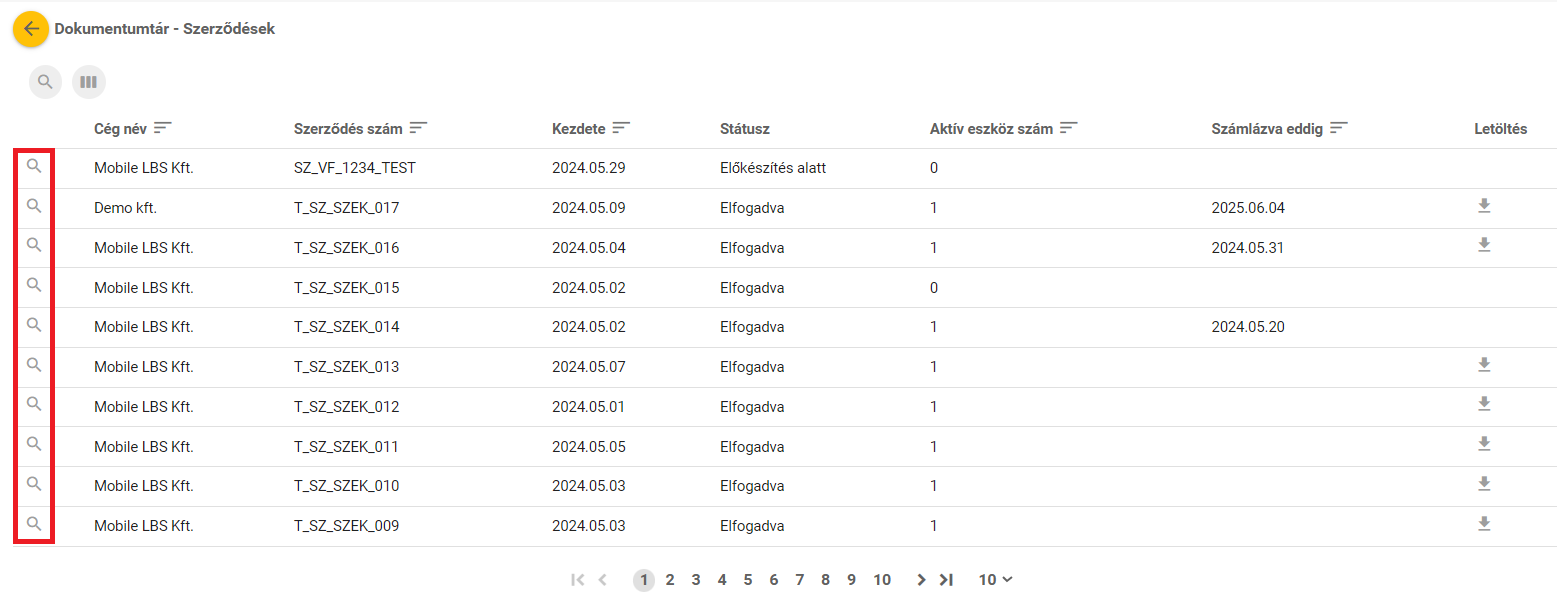Download the T_SZ_SZEK_017 contract
This screenshot has width=1557, height=611.
pyautogui.click(x=1484, y=206)
